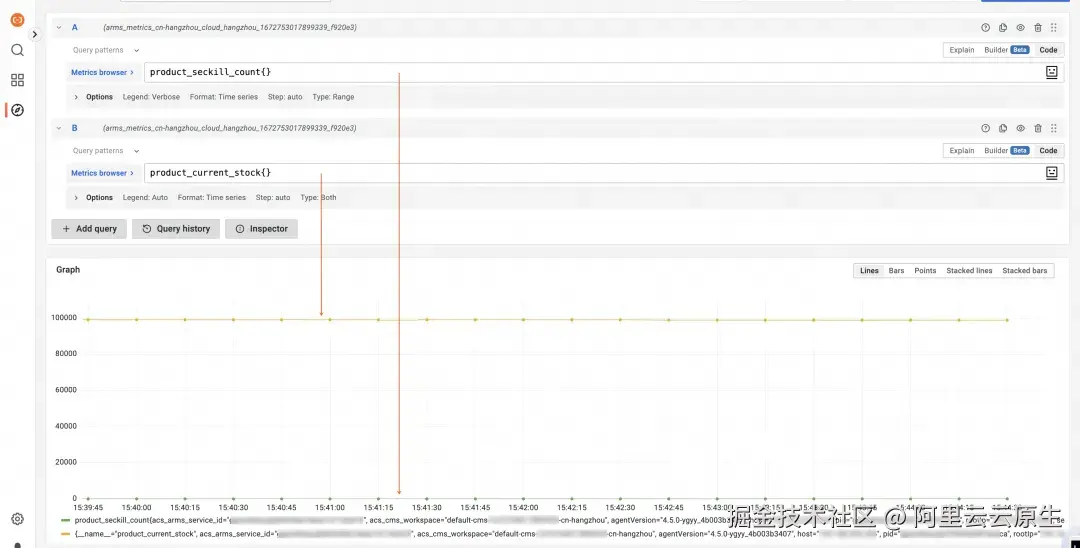Viewport: 1080px width, 548px height.
Task: Open Metrics browser for query A
Action: click(102, 72)
